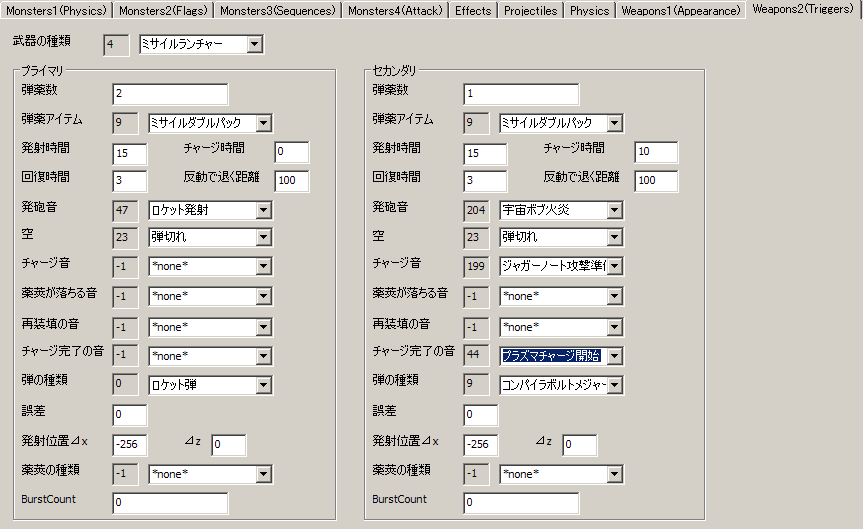Viewport: 863px width, 529px height.
Task: Click the セカンダリ group label
Action: (x=395, y=70)
